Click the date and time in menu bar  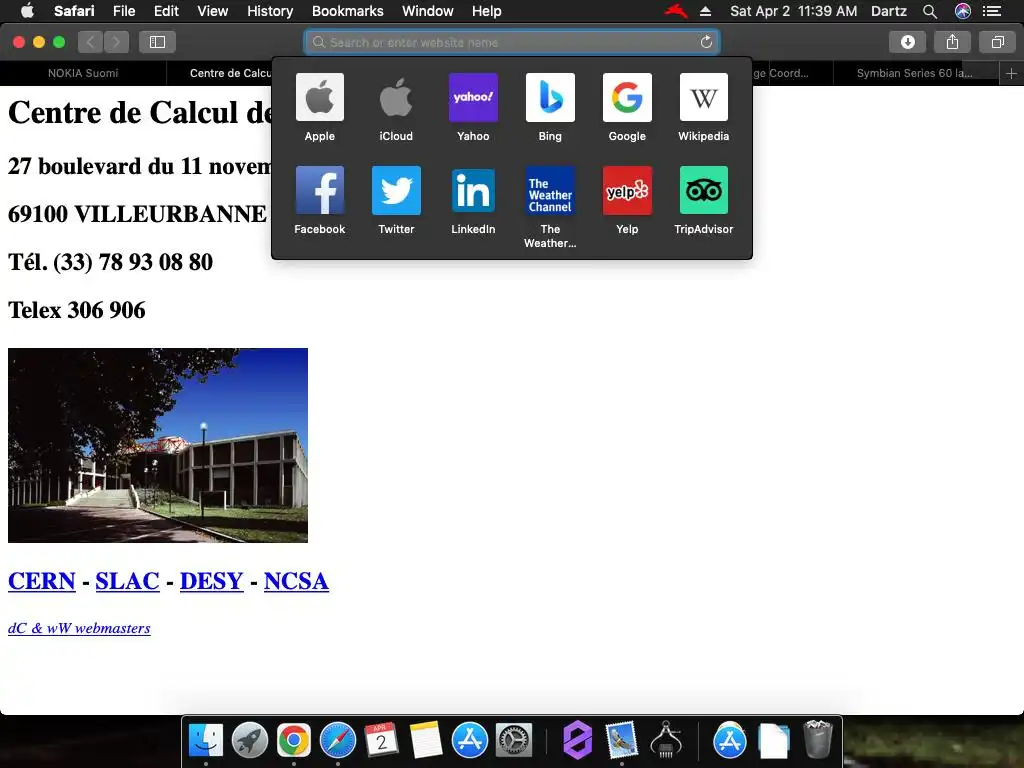pyautogui.click(x=793, y=11)
